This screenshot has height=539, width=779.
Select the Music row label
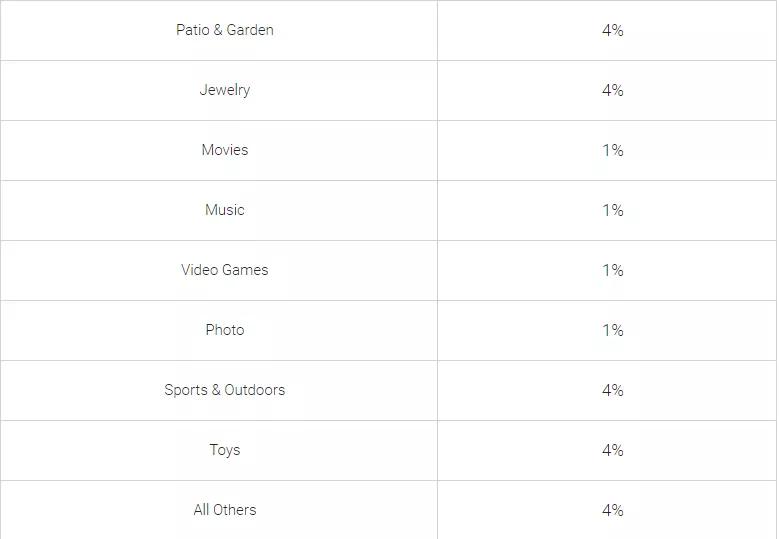pyautogui.click(x=224, y=210)
